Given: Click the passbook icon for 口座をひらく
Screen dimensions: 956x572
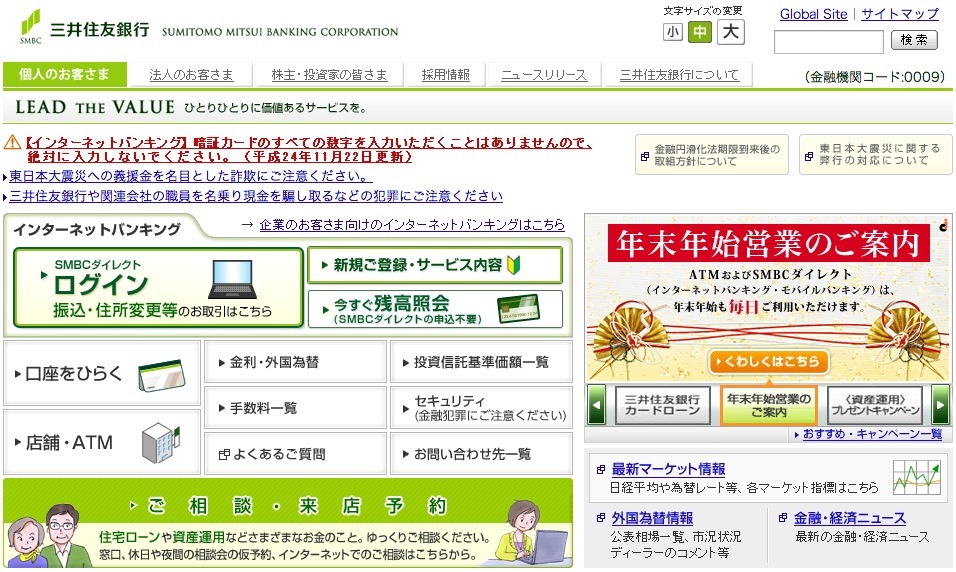Looking at the screenshot, I should click(x=162, y=375).
